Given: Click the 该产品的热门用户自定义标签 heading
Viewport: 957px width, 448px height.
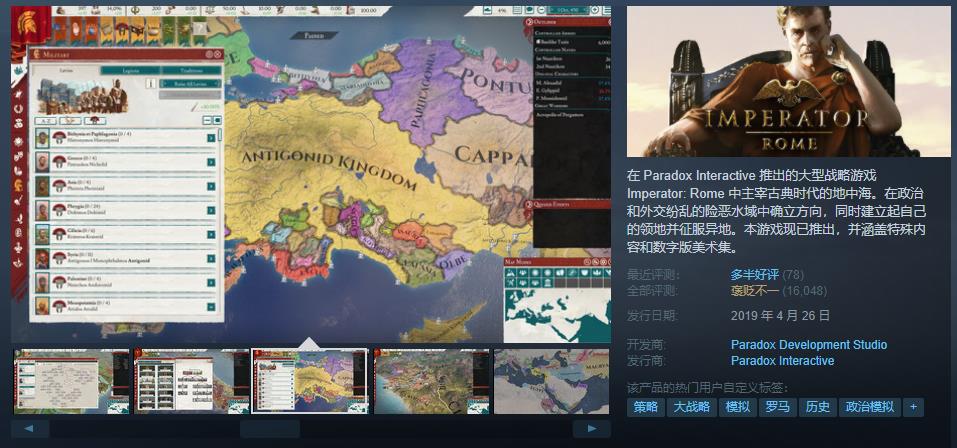Looking at the screenshot, I should click(707, 388).
